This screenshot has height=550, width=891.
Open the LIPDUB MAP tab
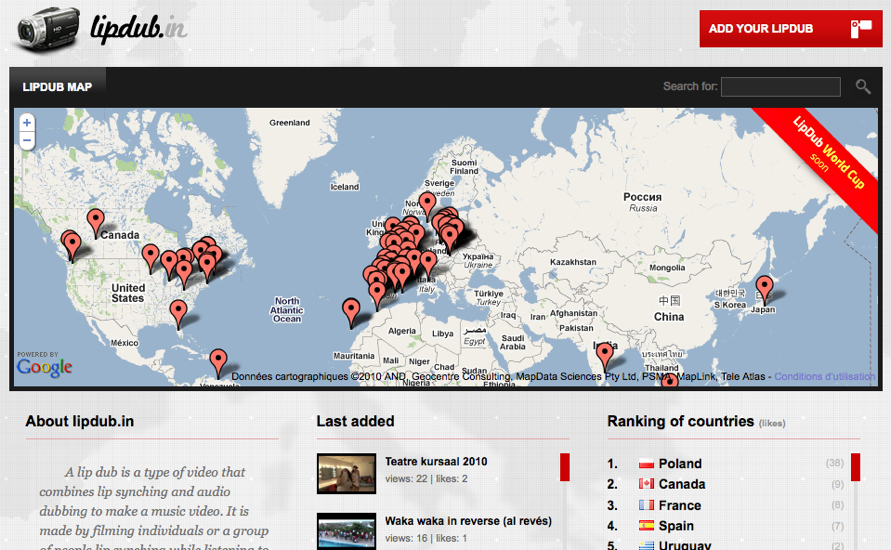tap(57, 87)
